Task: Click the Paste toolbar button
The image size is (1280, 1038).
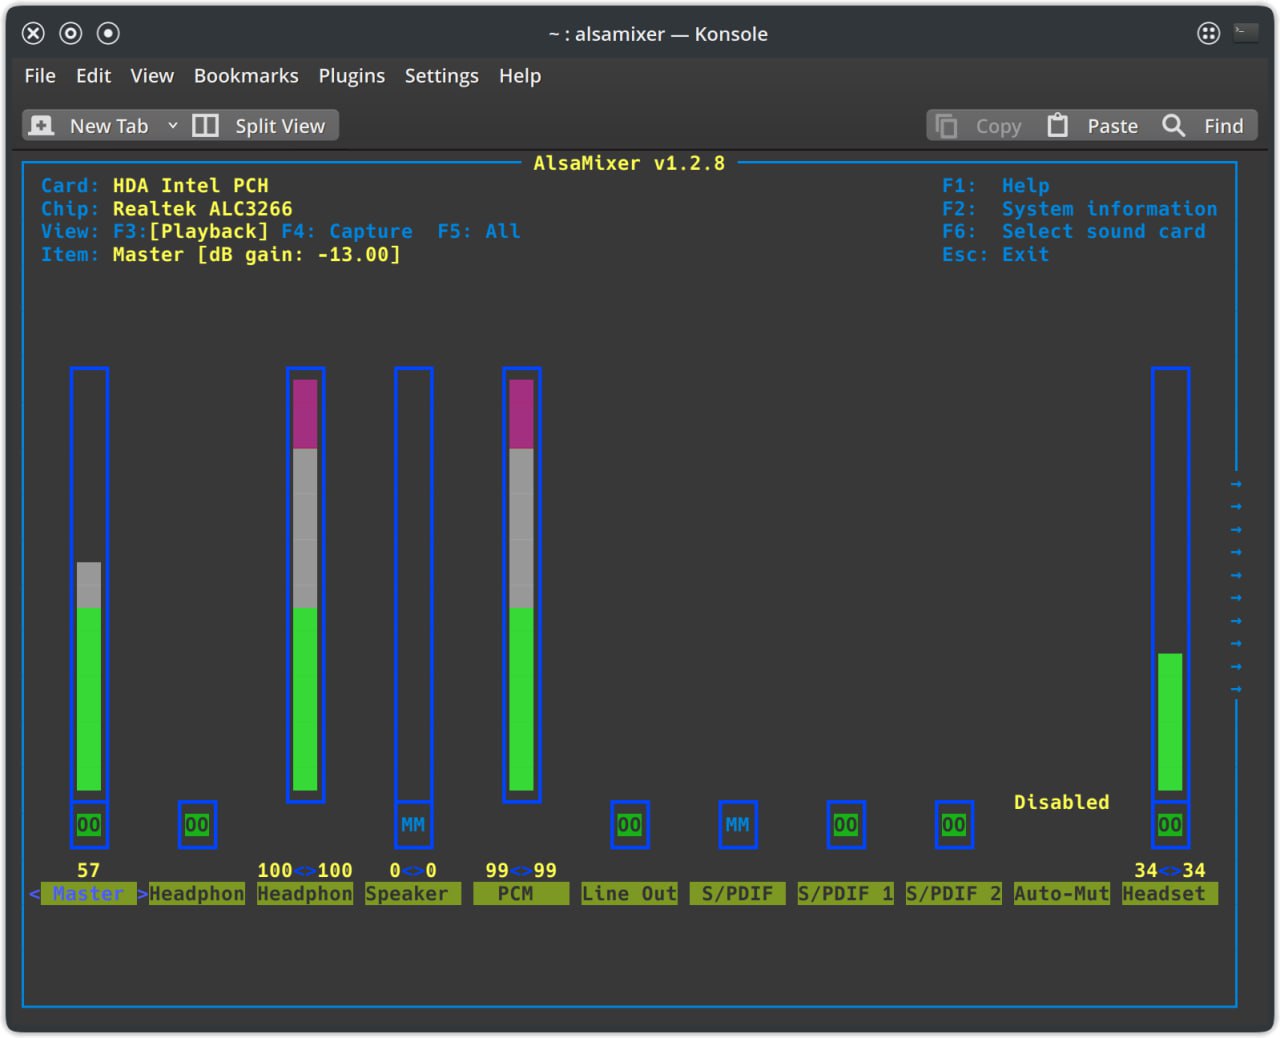Action: [1093, 126]
